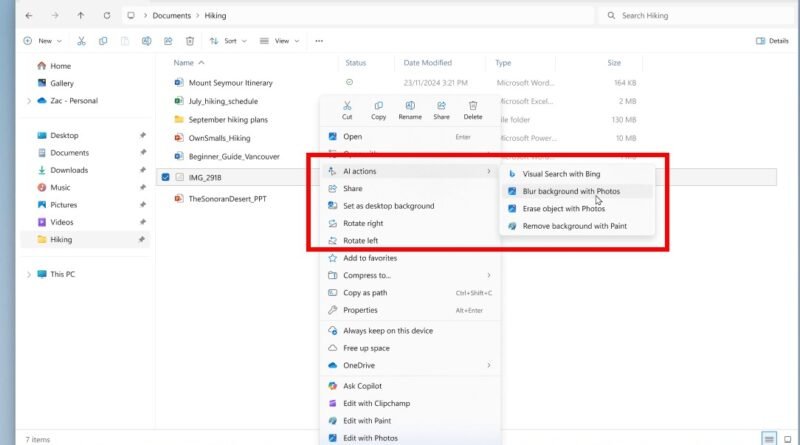Viewport: 800px width, 445px height.
Task: Click the Copy icon in the toolbar
Action: [x=103, y=41]
